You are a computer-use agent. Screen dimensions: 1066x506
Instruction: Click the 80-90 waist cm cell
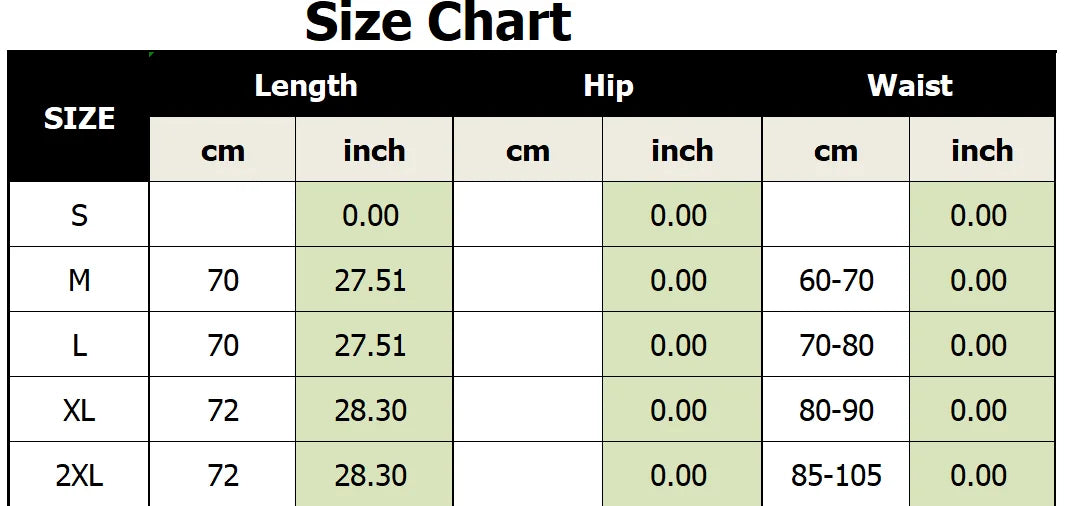point(836,410)
